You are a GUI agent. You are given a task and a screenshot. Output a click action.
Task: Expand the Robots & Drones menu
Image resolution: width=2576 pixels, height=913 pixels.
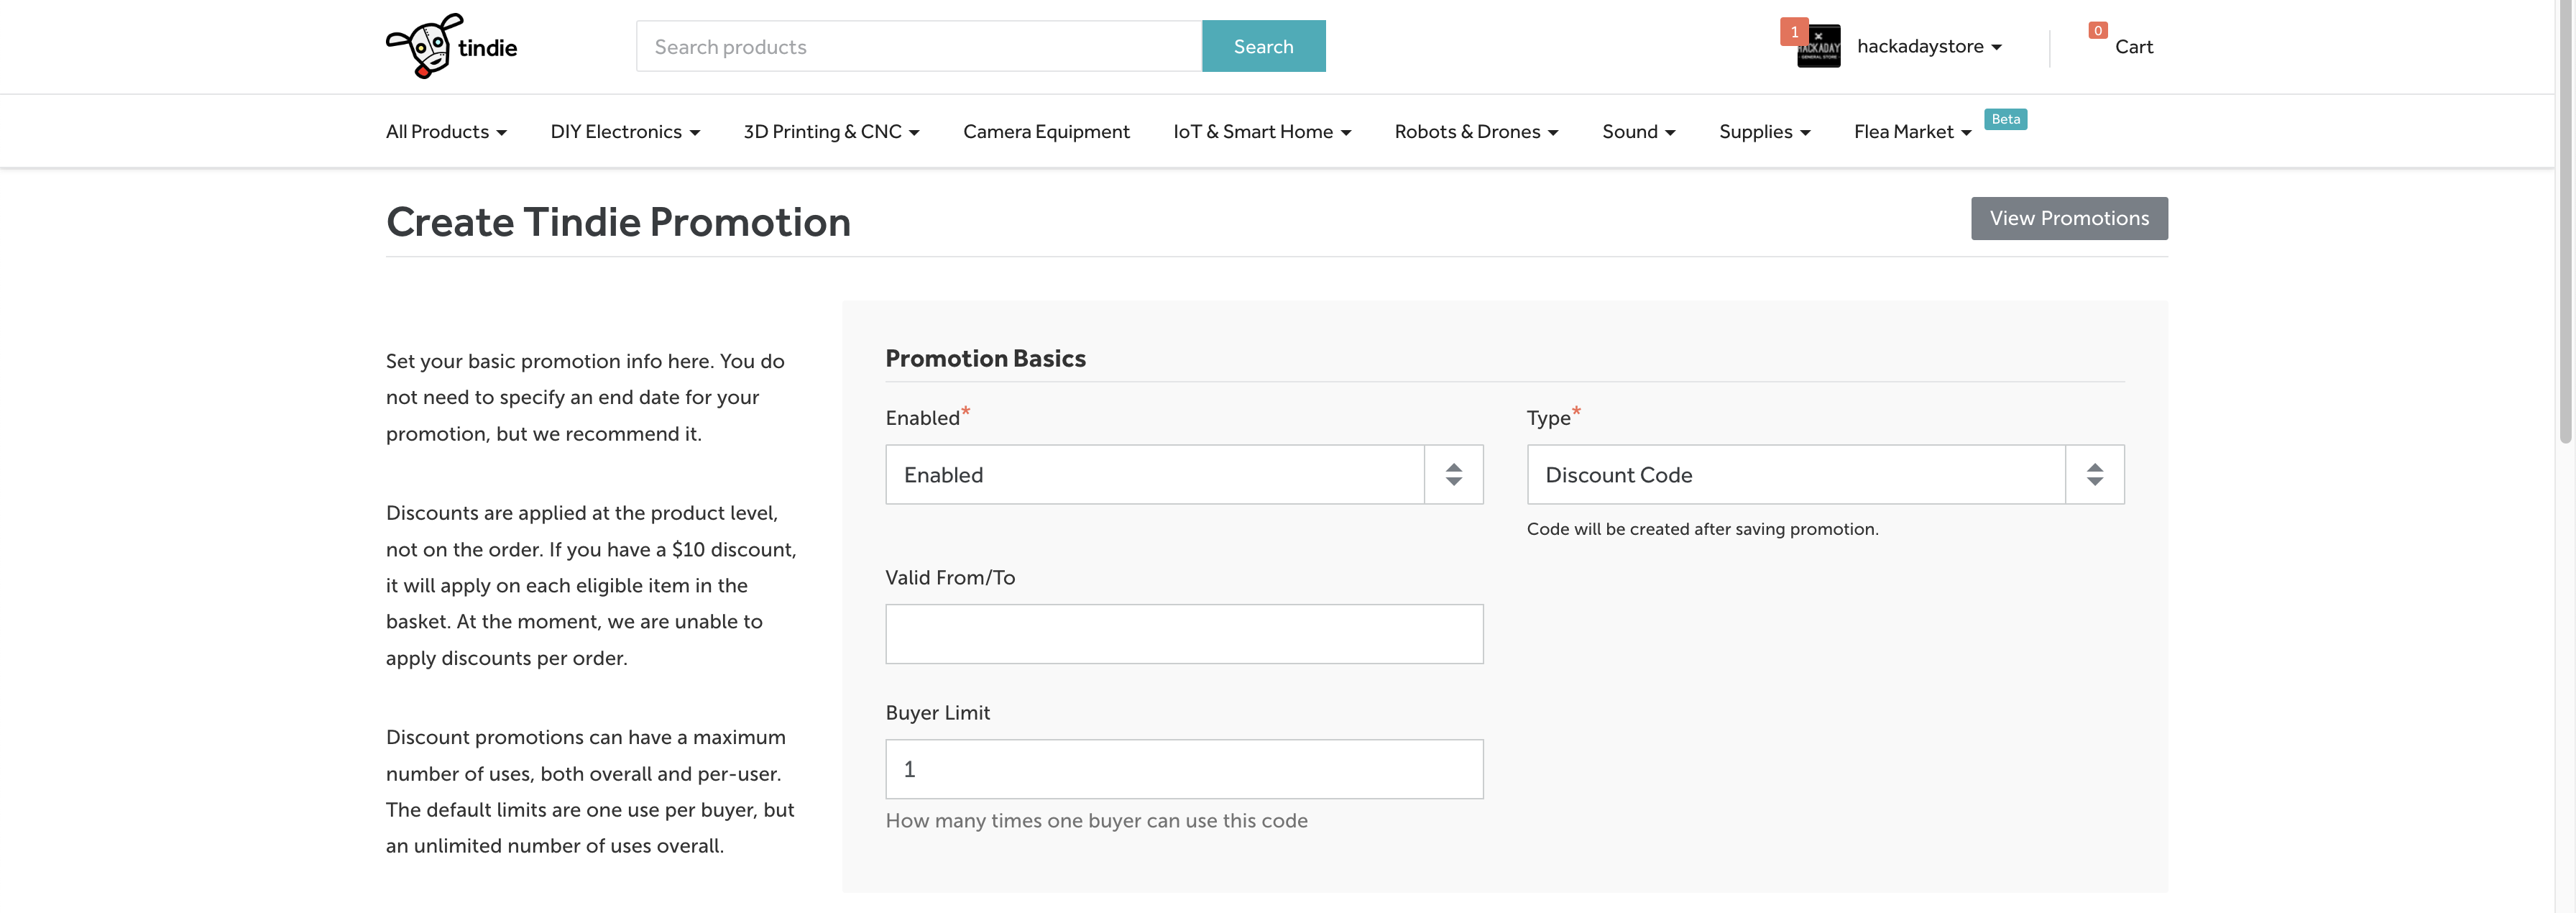click(x=1476, y=132)
